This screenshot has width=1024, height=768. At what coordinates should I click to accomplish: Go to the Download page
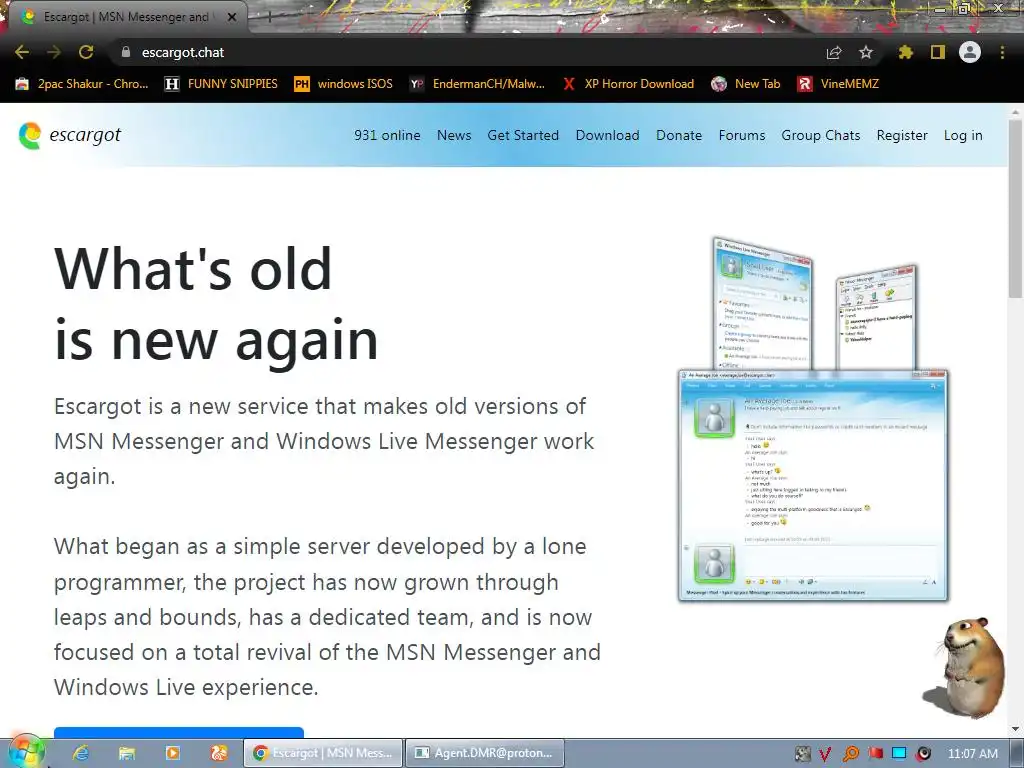[607, 135]
